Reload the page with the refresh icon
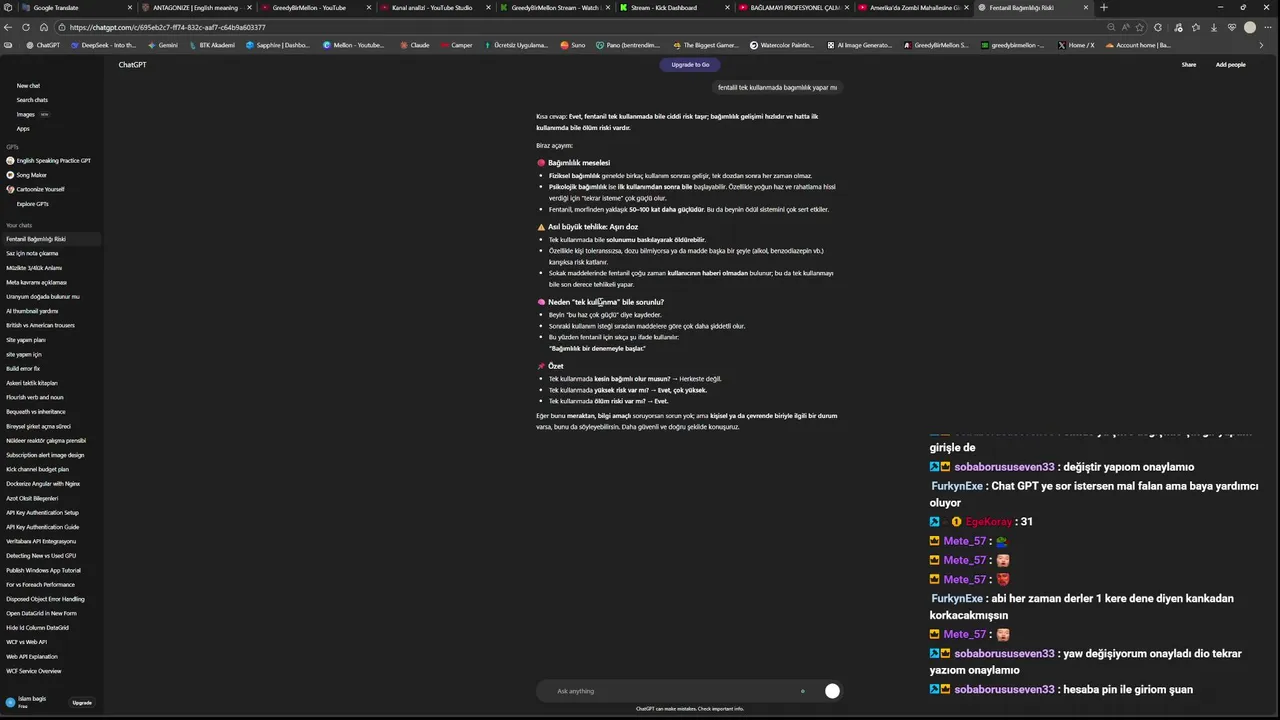 (26, 27)
